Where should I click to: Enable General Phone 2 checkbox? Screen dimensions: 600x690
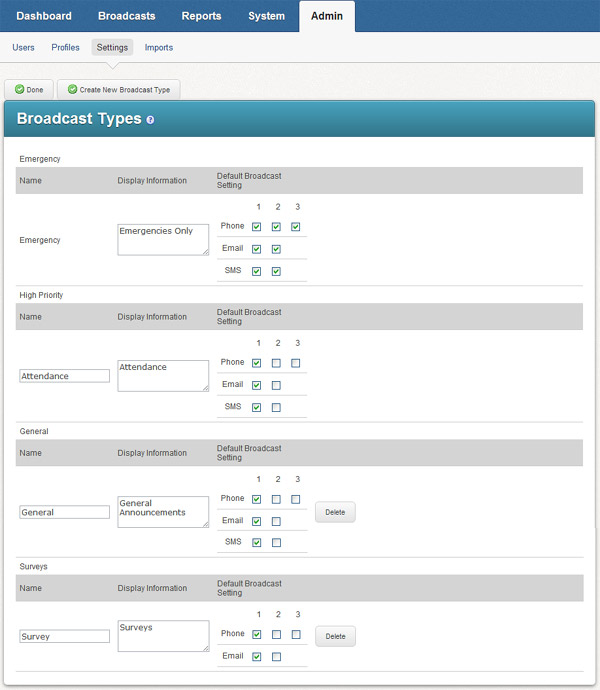276,499
